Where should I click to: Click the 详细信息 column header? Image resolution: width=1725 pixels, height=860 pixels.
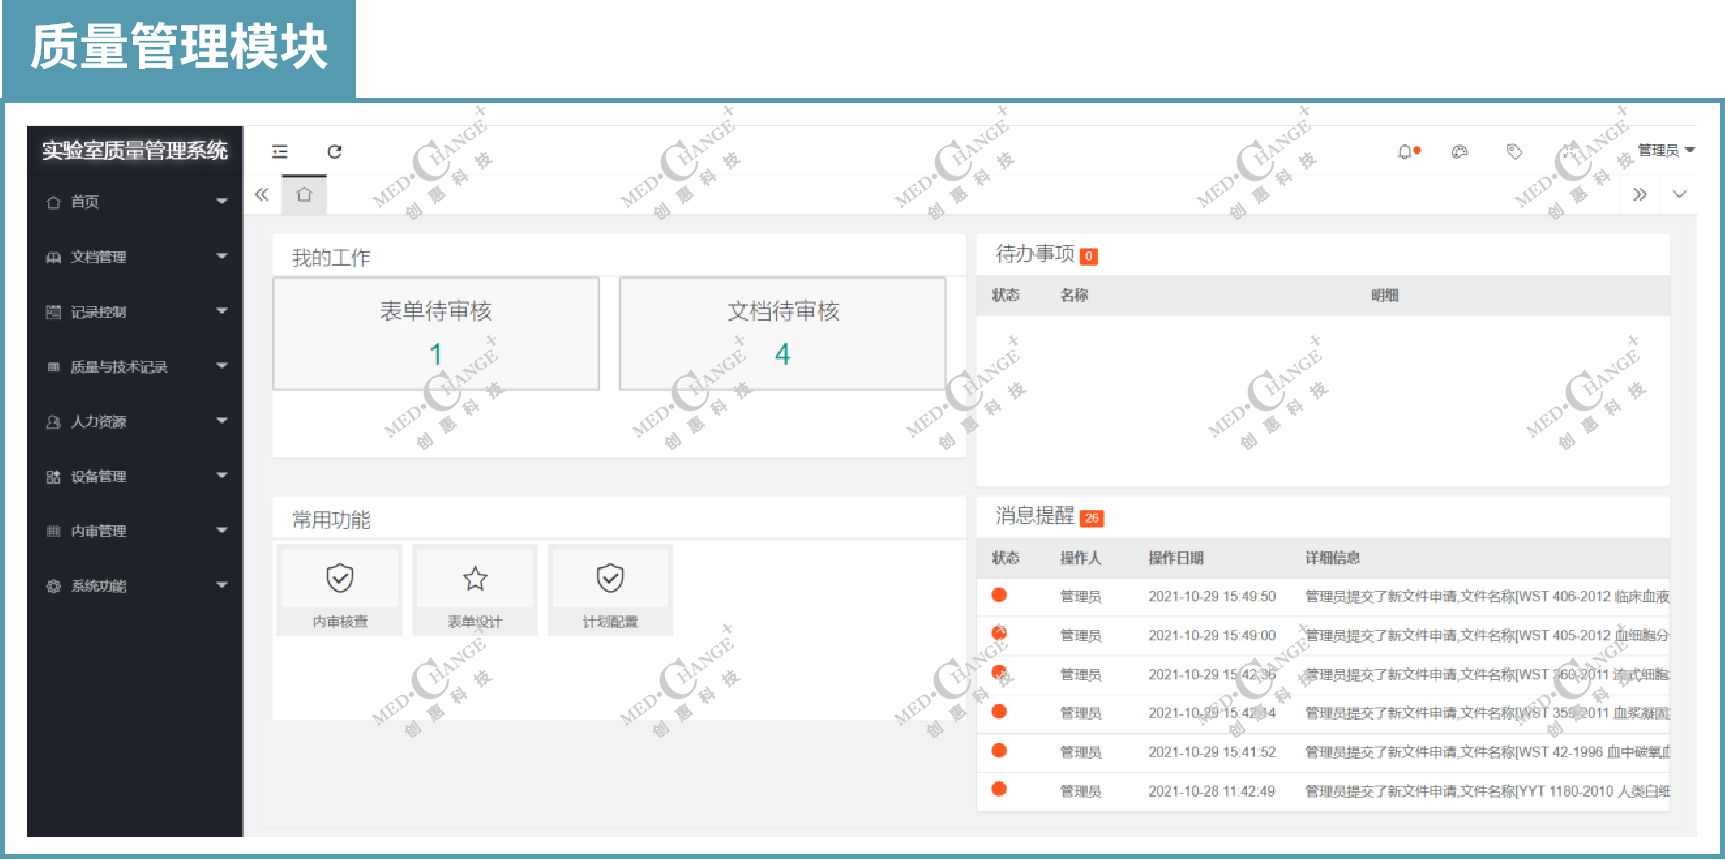pyautogui.click(x=1332, y=558)
